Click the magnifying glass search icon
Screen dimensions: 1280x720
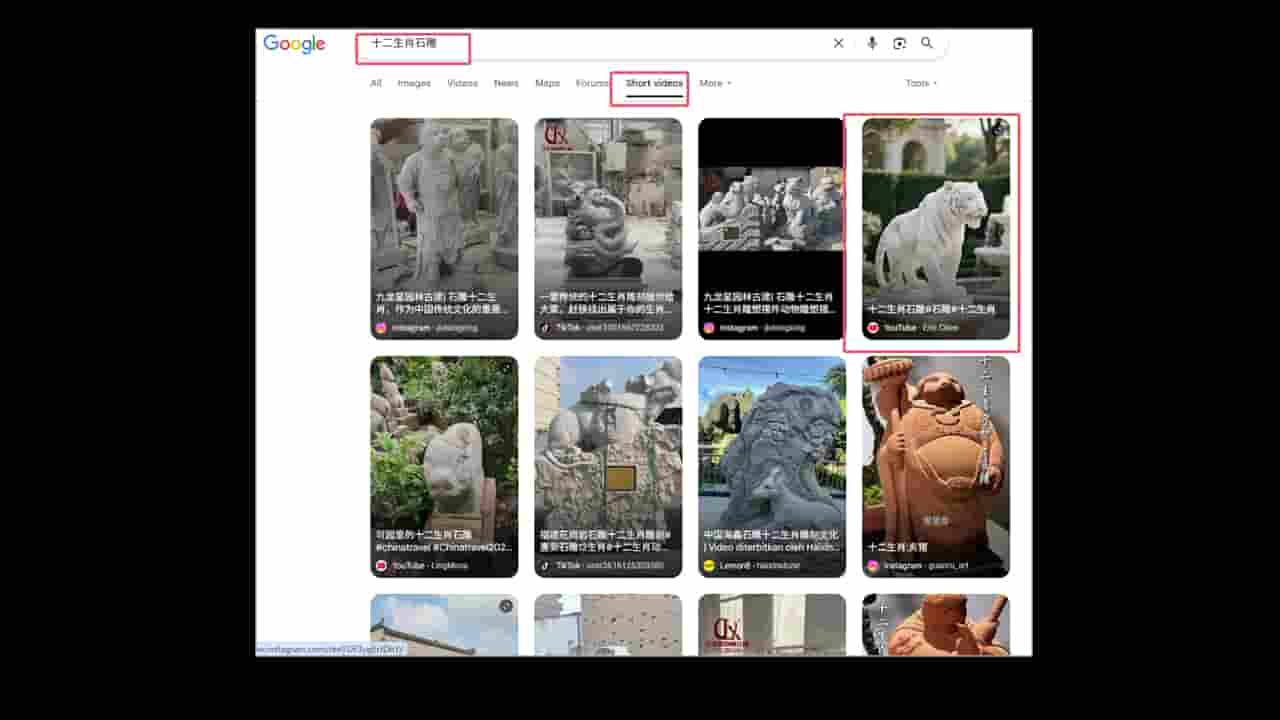[927, 43]
